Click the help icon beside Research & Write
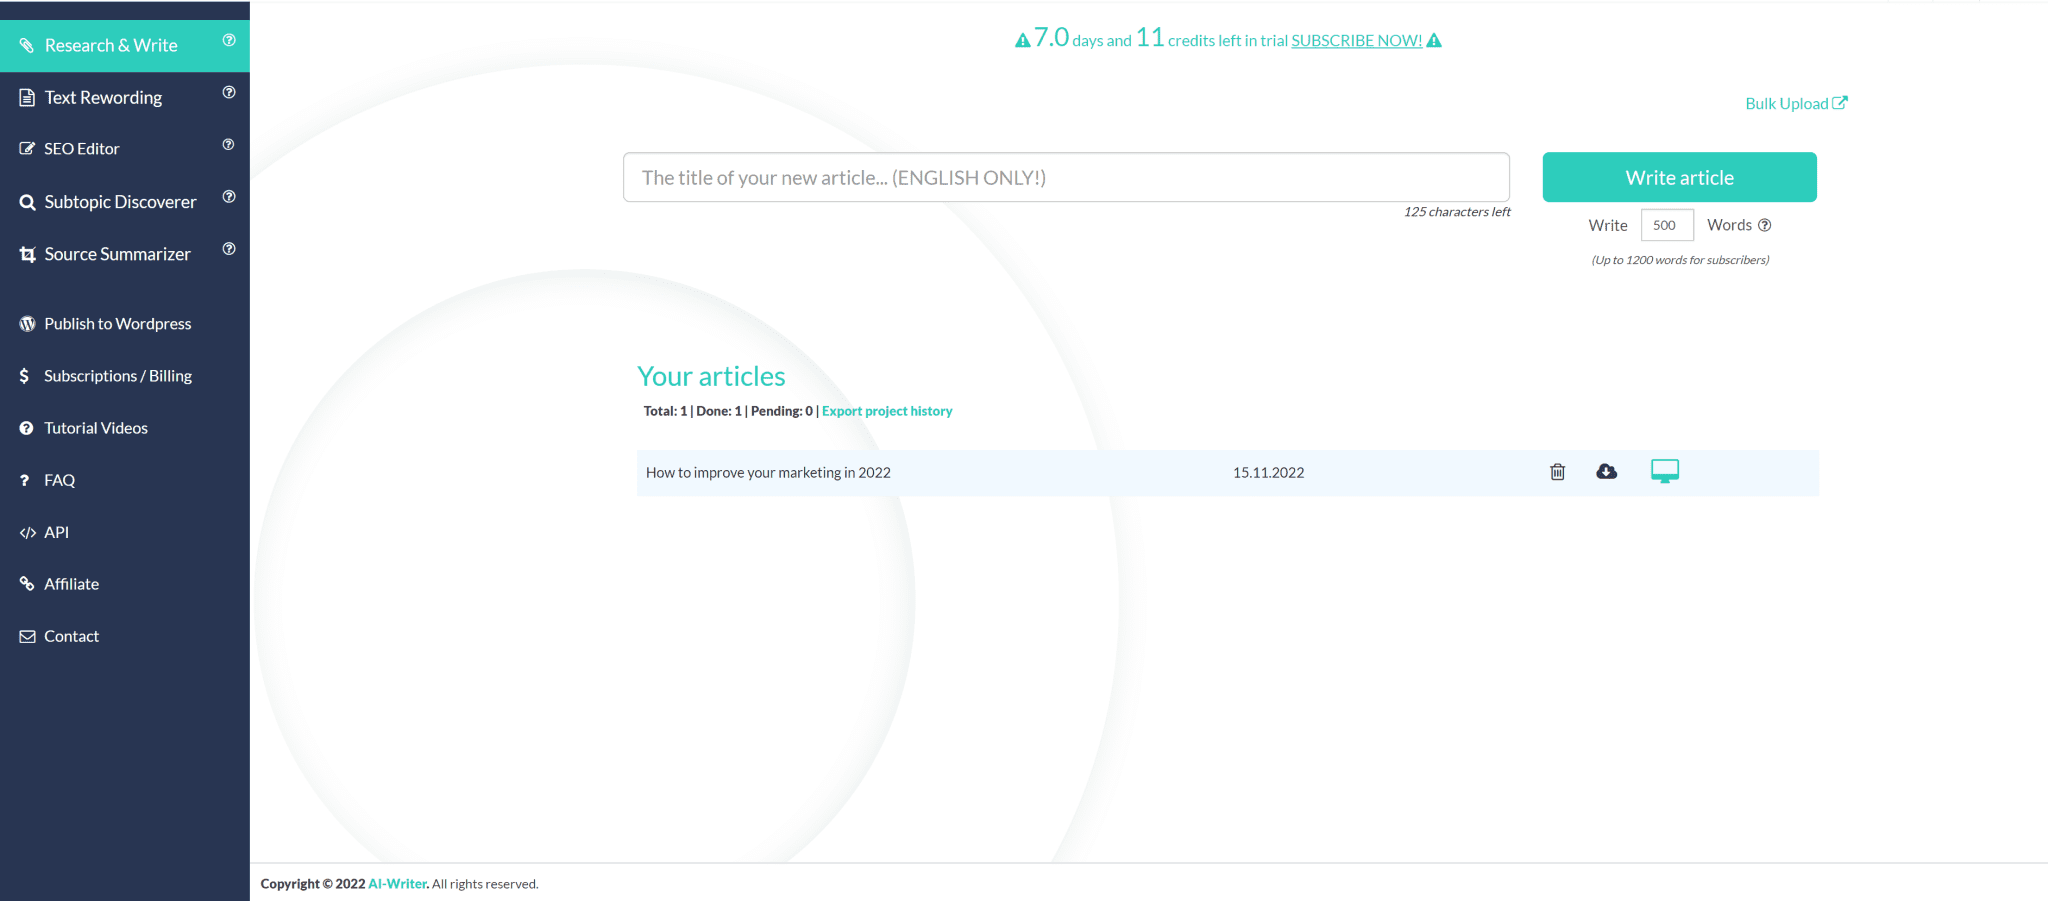This screenshot has height=901, width=2048. click(229, 40)
